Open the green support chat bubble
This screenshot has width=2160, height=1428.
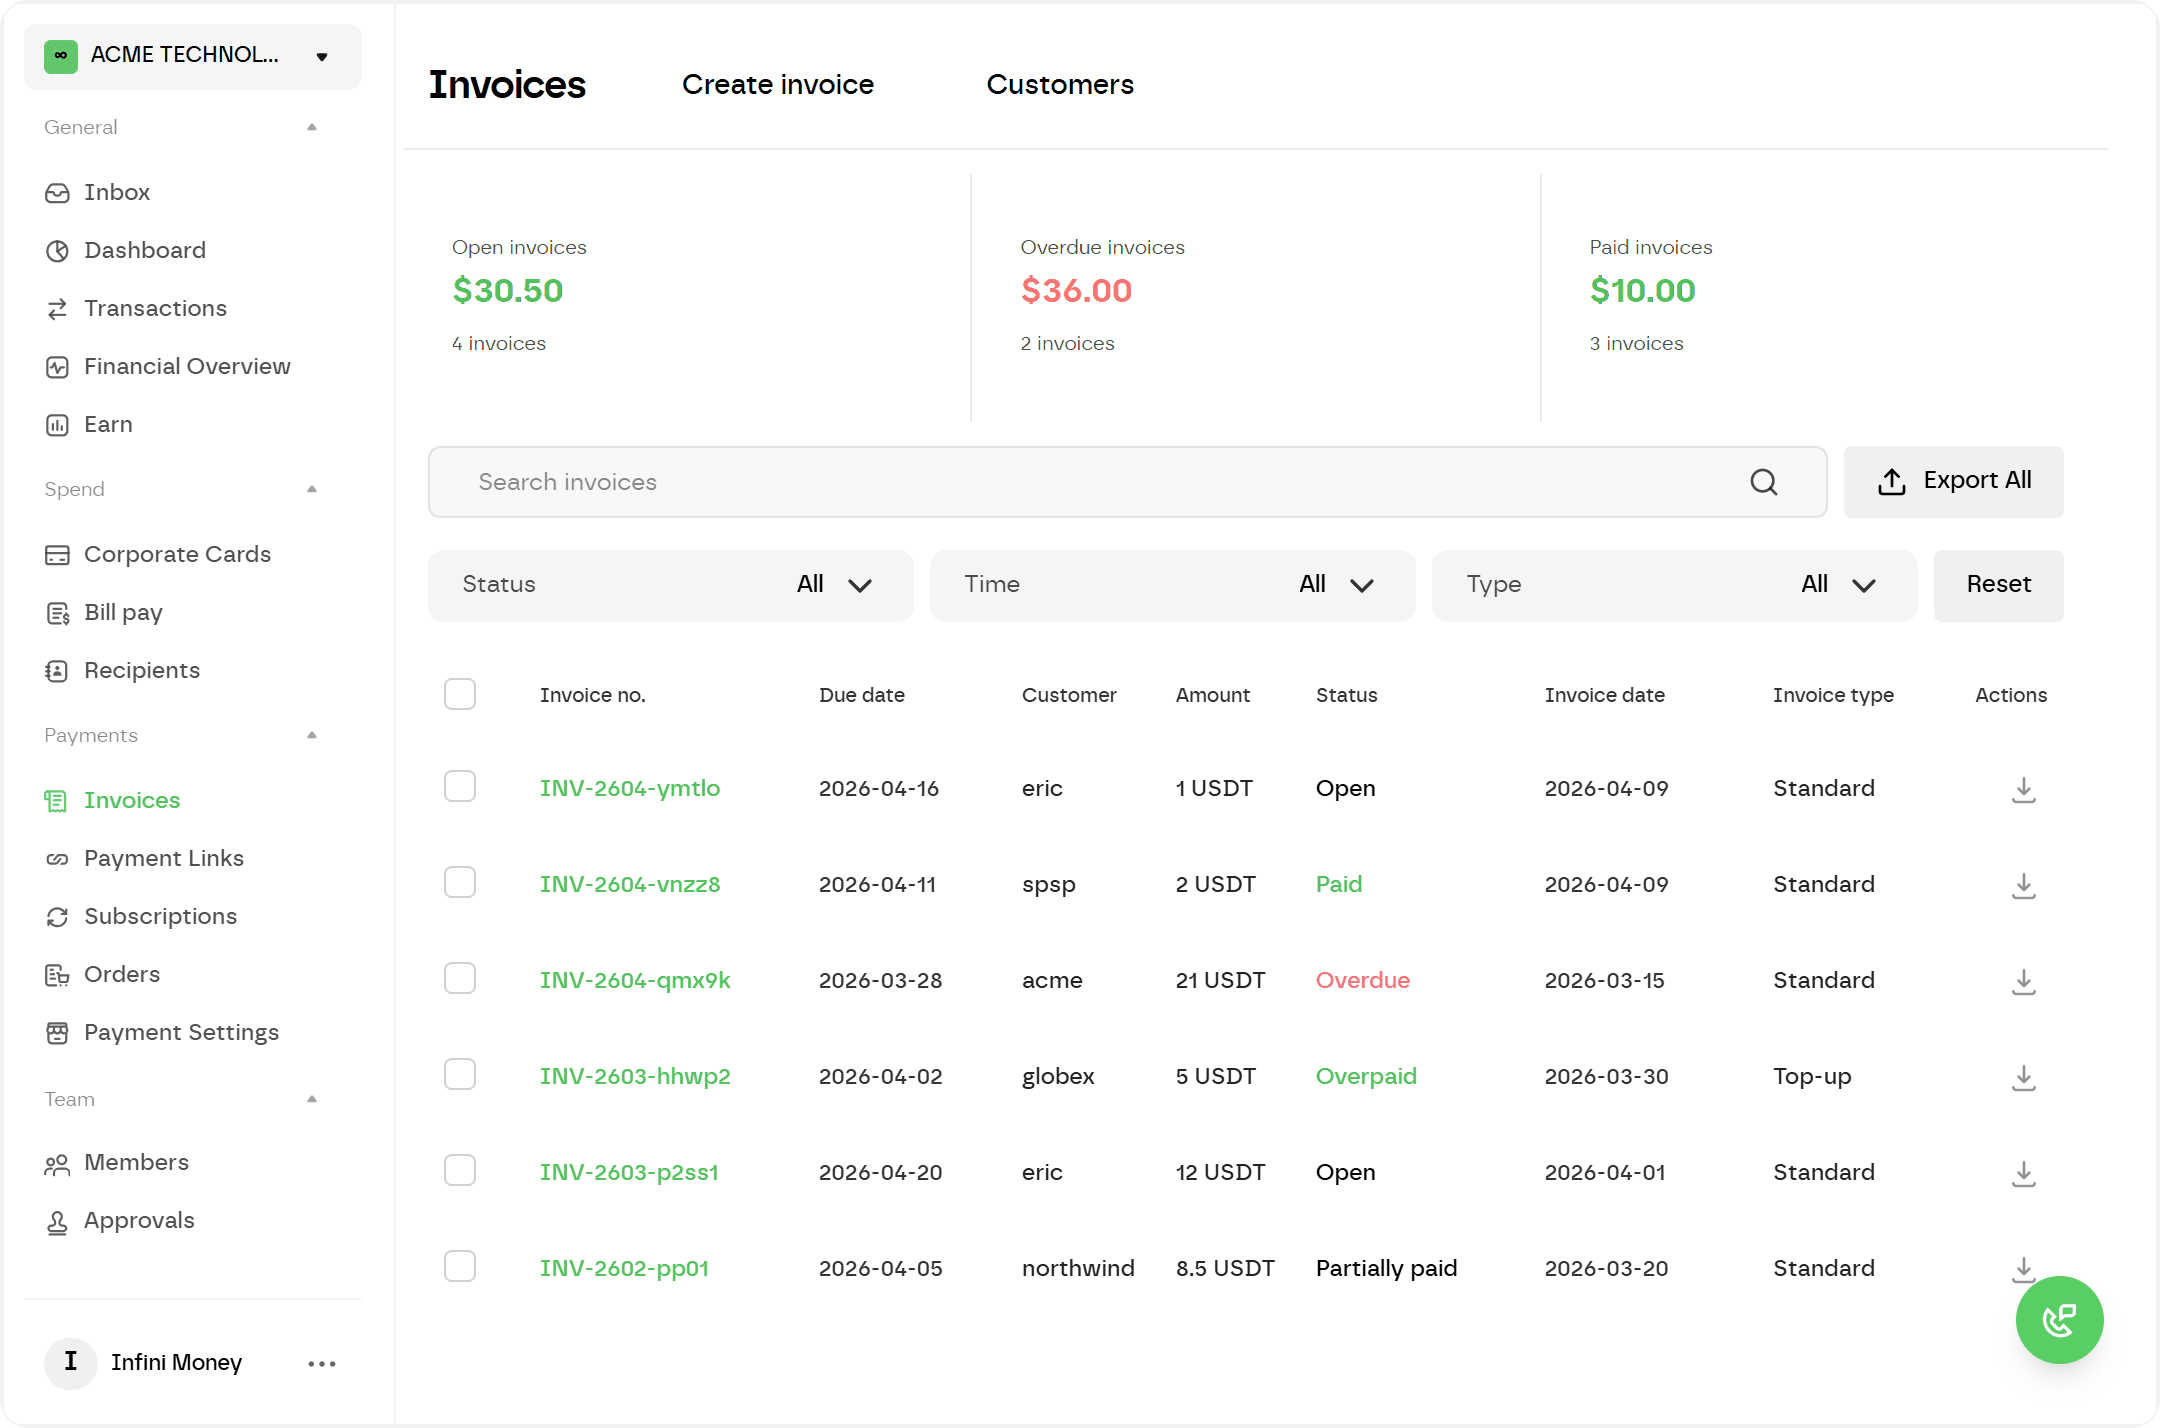[2059, 1320]
